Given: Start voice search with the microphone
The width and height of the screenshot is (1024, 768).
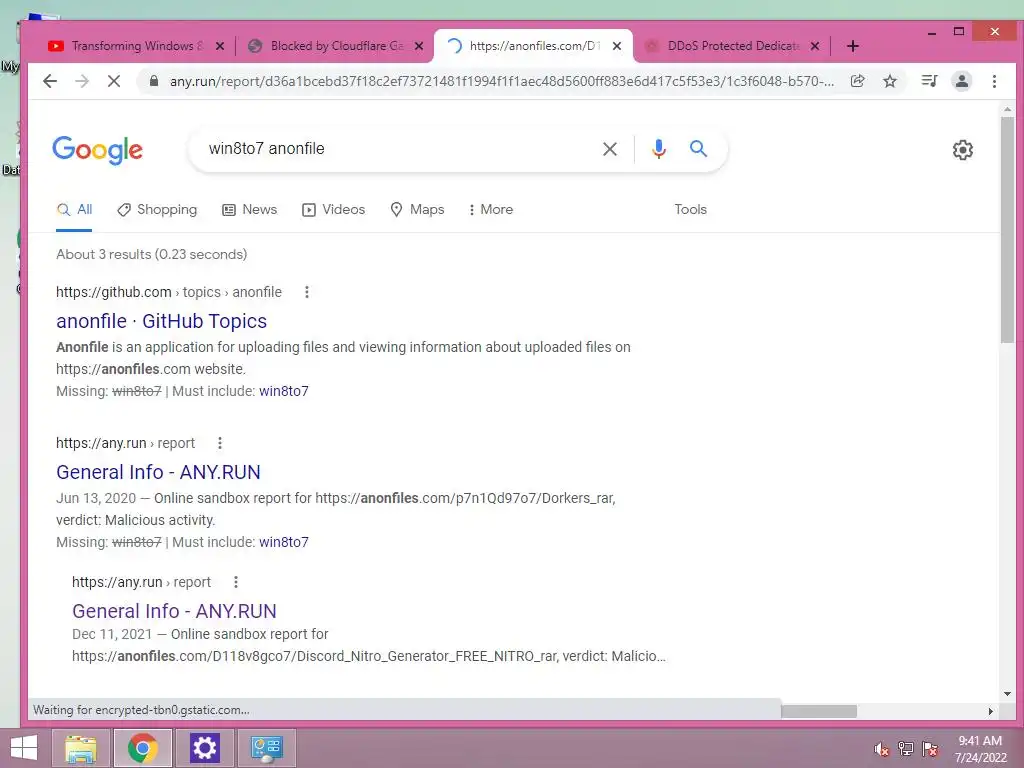Looking at the screenshot, I should (659, 149).
